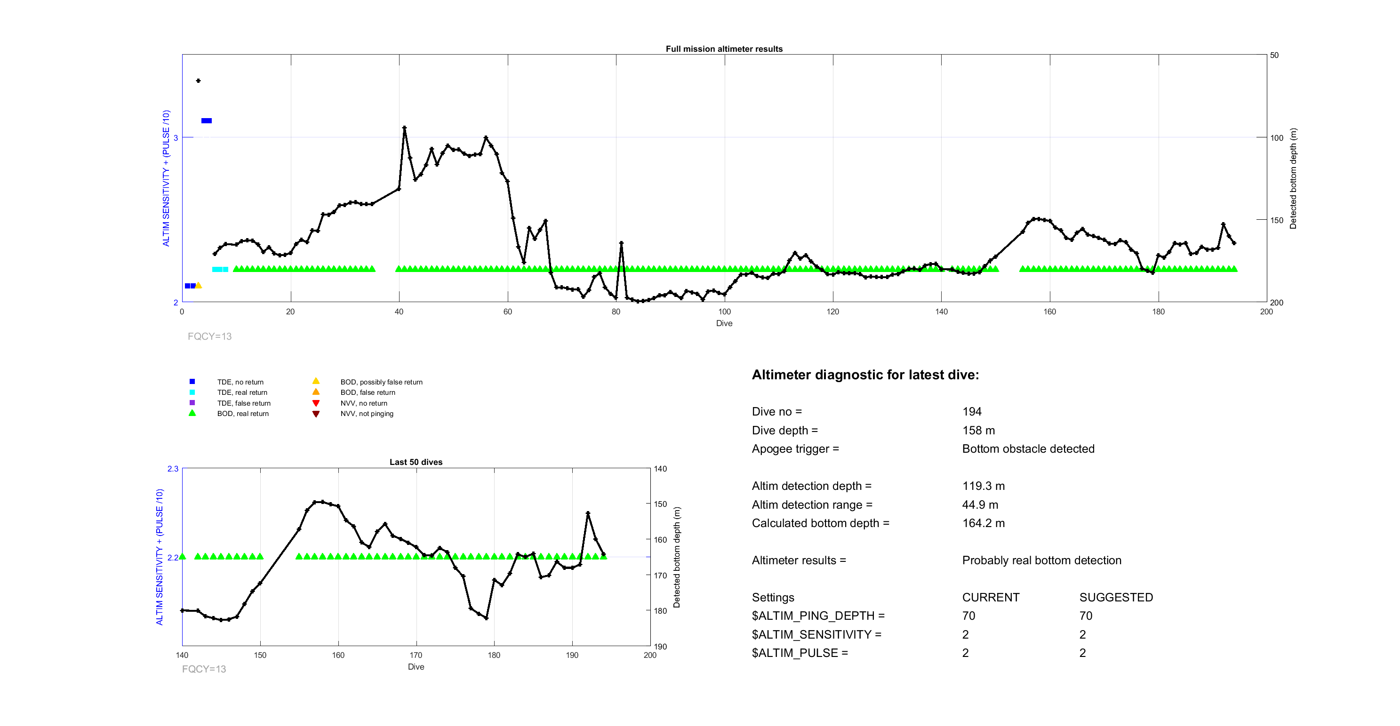
Task: Click the 'Apogee trigger =' label
Action: click(795, 449)
